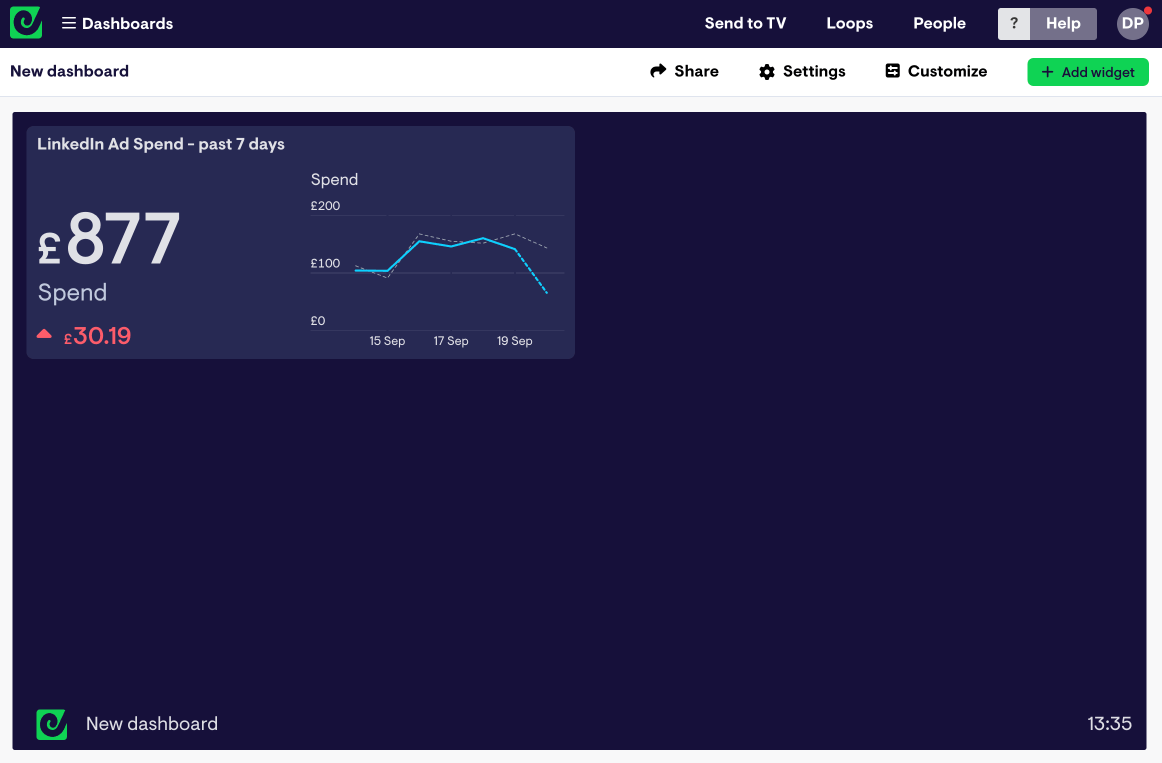Click the Send to TV option

click(x=746, y=23)
